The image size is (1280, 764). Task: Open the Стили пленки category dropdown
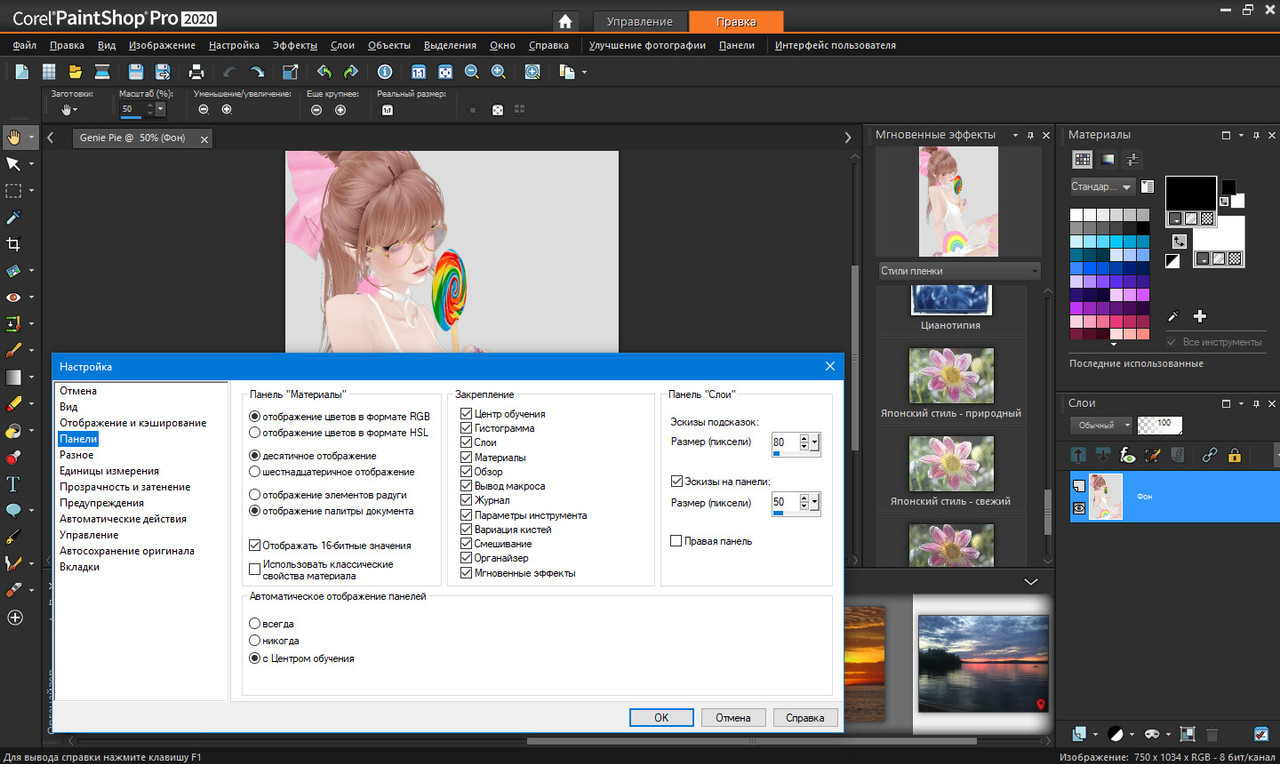(x=959, y=271)
